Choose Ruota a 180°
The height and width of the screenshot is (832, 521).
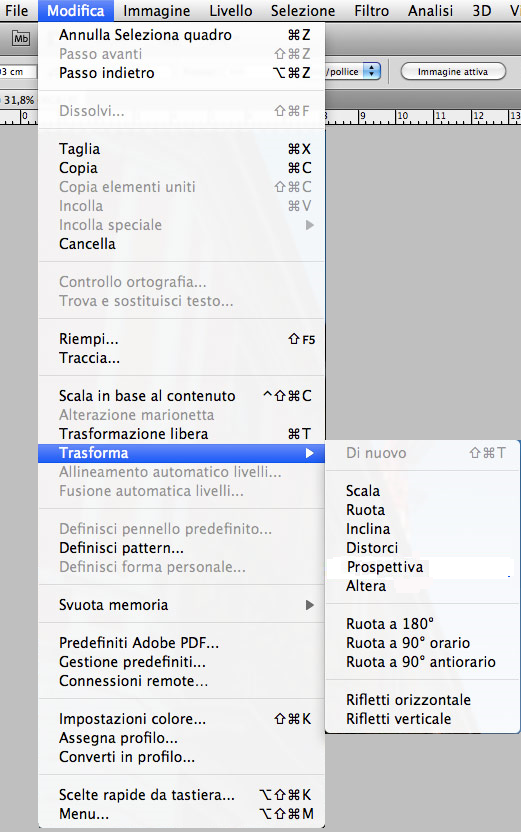(x=422, y=624)
